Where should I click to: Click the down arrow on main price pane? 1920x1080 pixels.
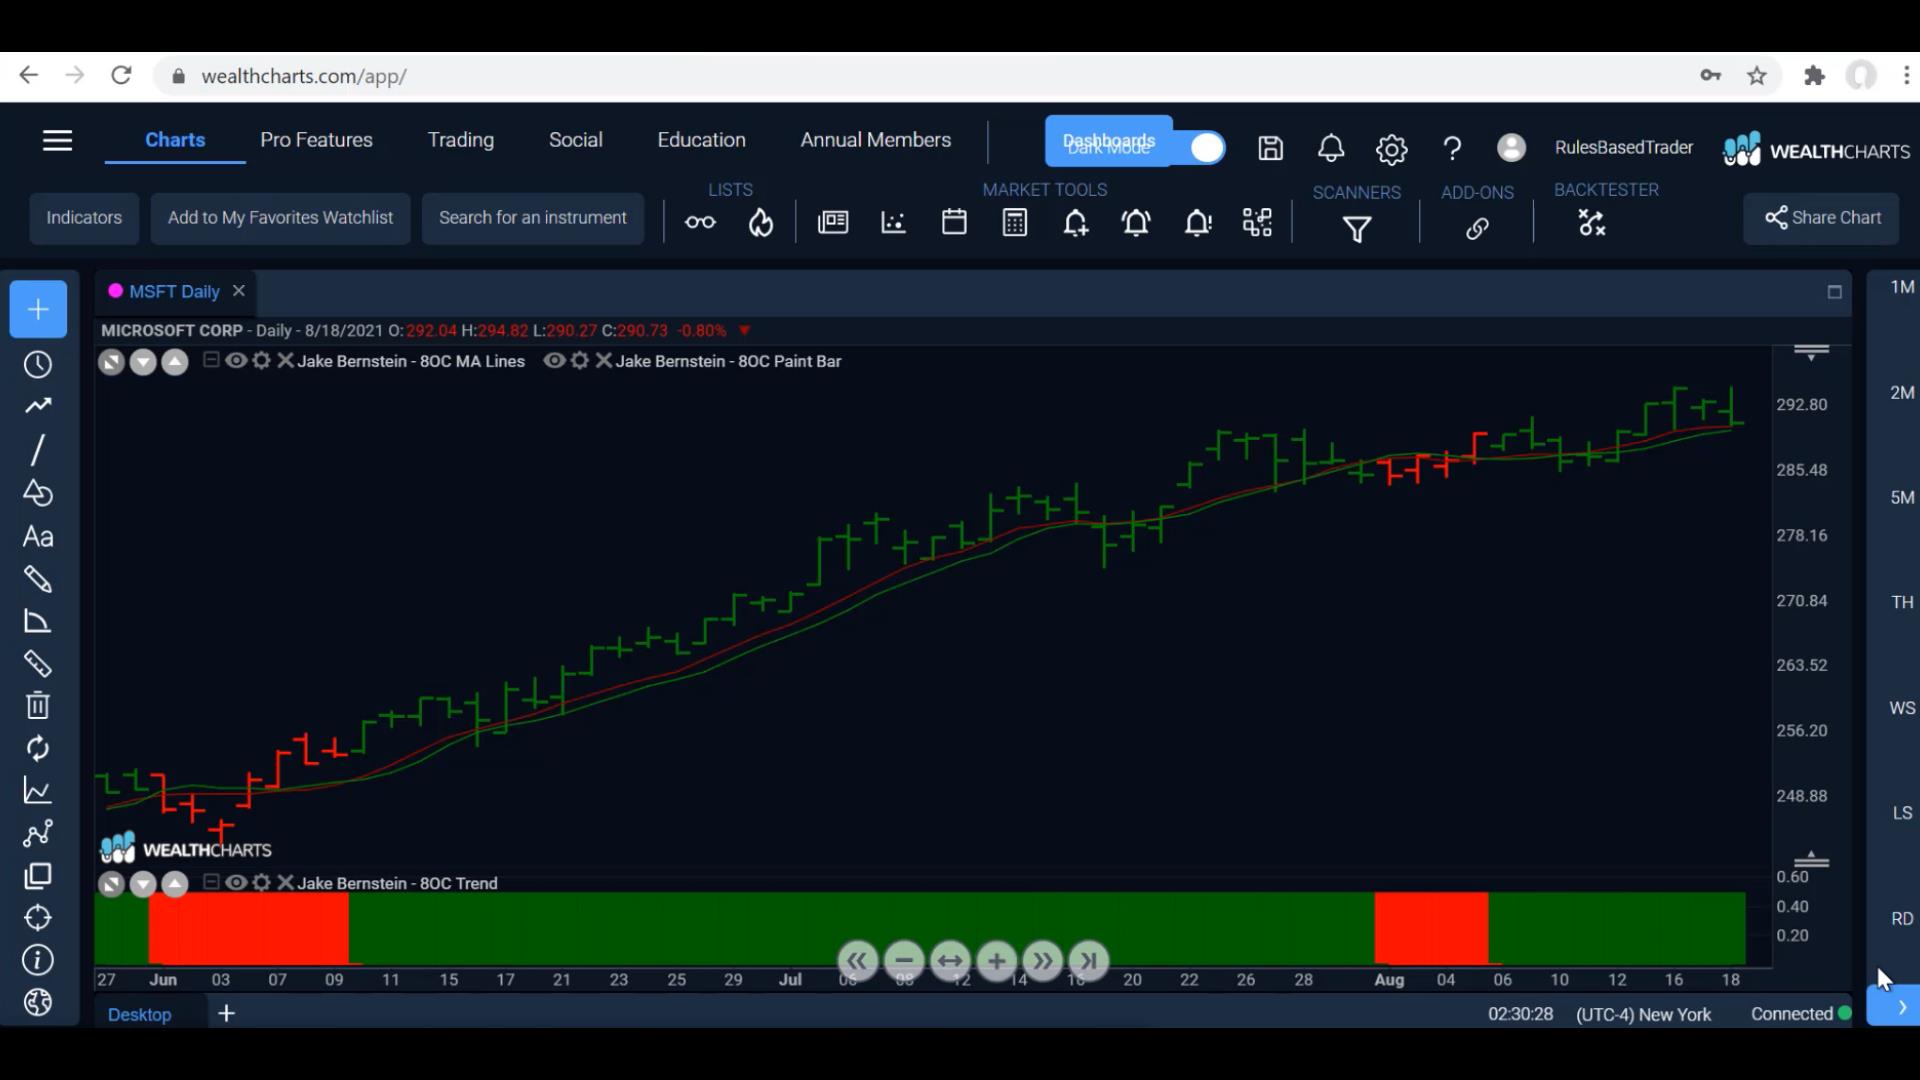(x=143, y=362)
